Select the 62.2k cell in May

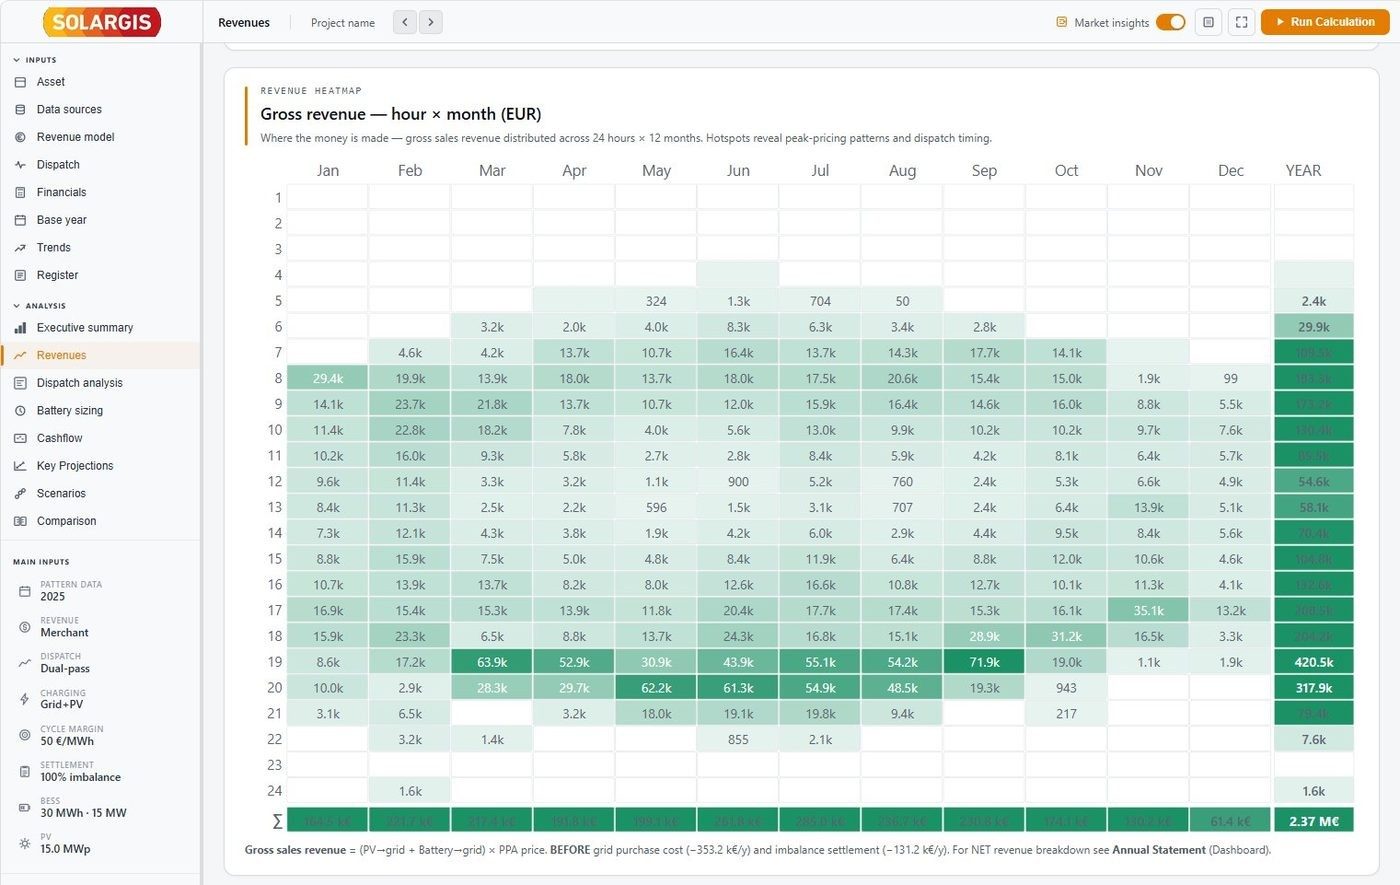tap(656, 688)
